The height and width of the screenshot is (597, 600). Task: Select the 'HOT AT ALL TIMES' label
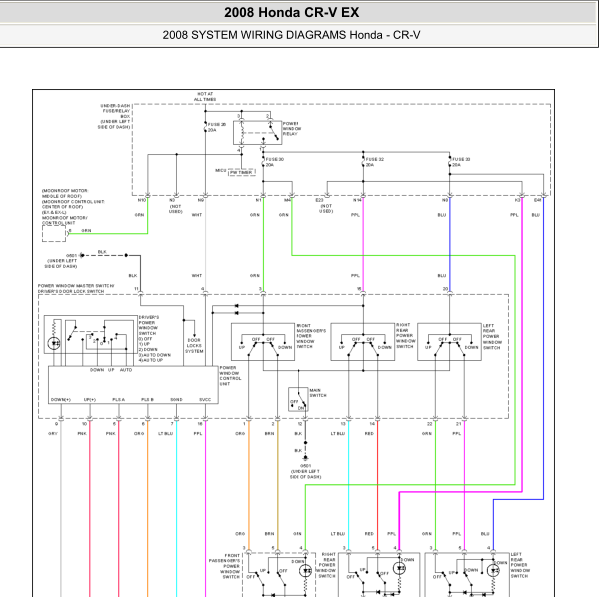205,96
